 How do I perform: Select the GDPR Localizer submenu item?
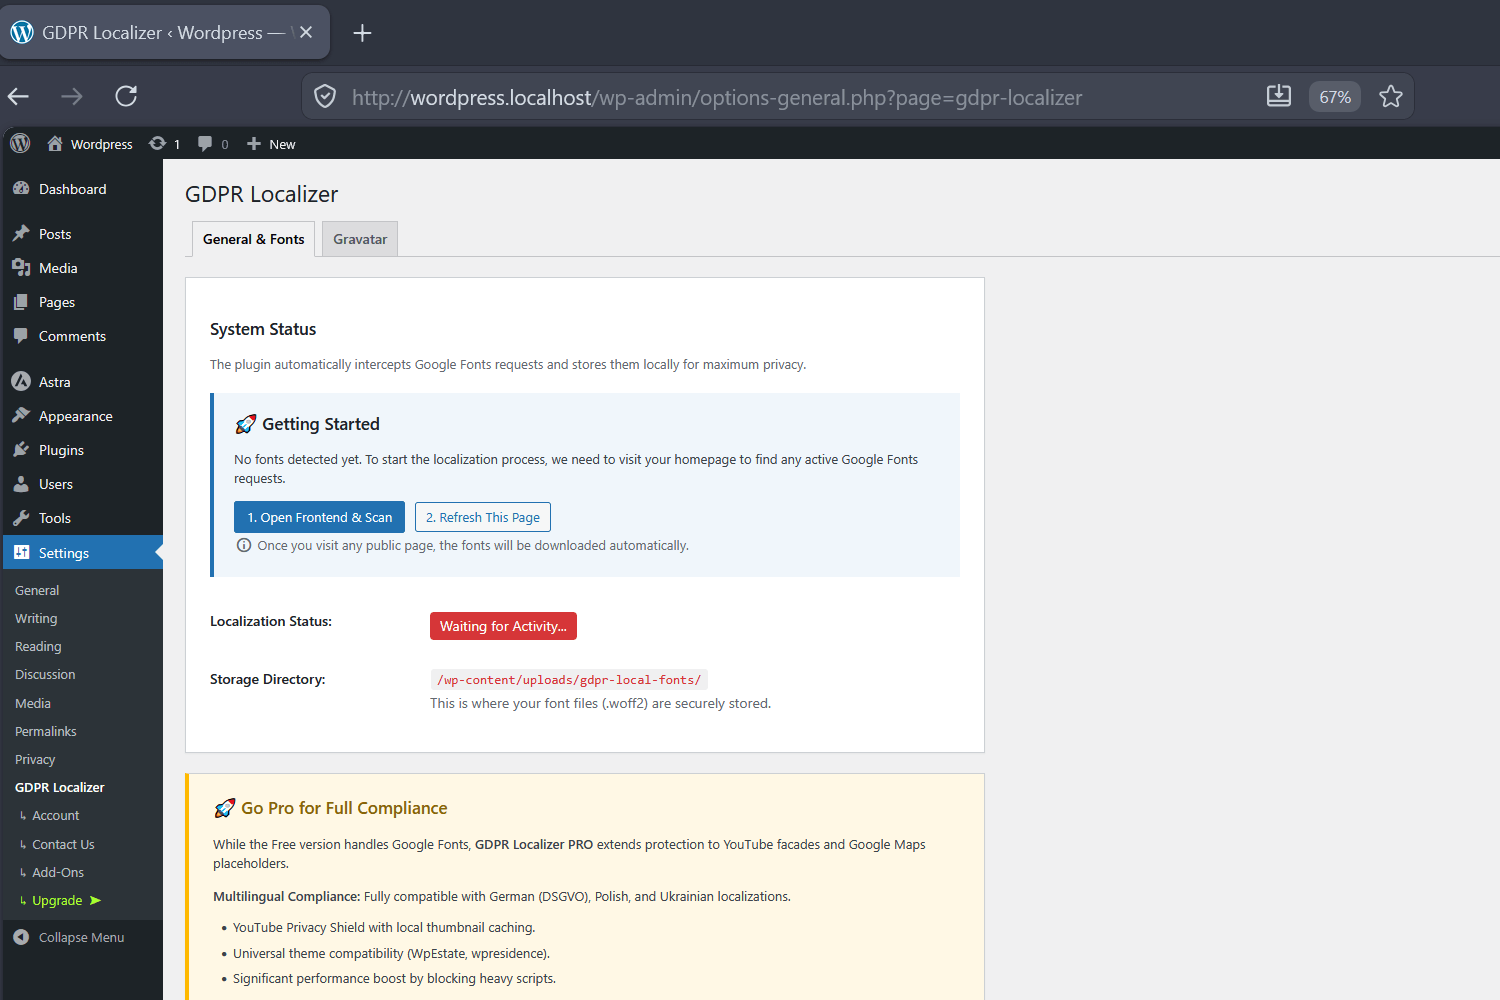(60, 787)
